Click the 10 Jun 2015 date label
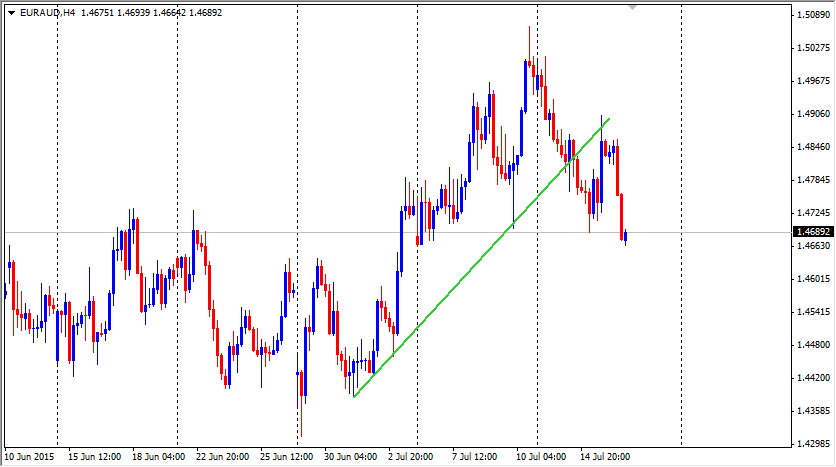 [x=29, y=457]
